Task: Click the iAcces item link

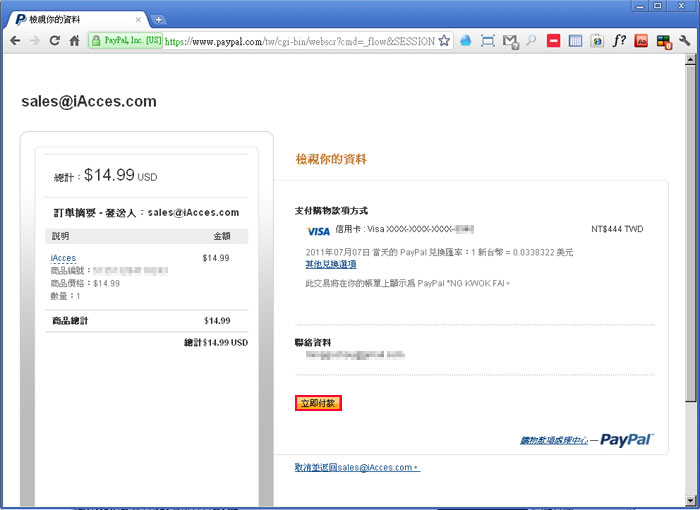Action: click(63, 258)
